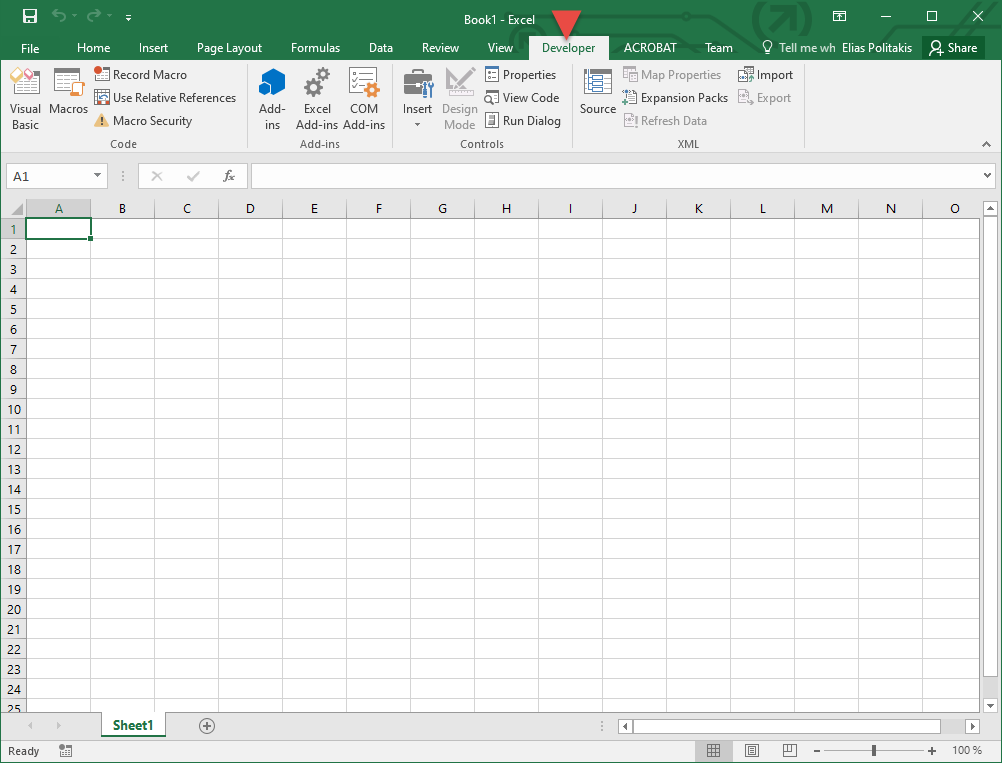Image resolution: width=1002 pixels, height=763 pixels.
Task: Switch to the Insert ribbon tab
Action: (x=153, y=48)
